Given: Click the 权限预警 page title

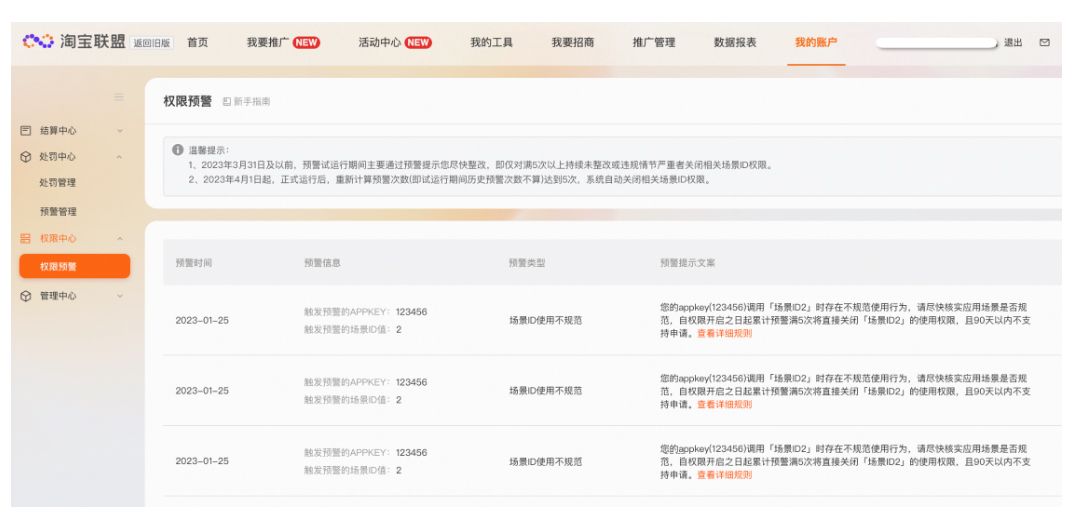Looking at the screenshot, I should click(189, 101).
